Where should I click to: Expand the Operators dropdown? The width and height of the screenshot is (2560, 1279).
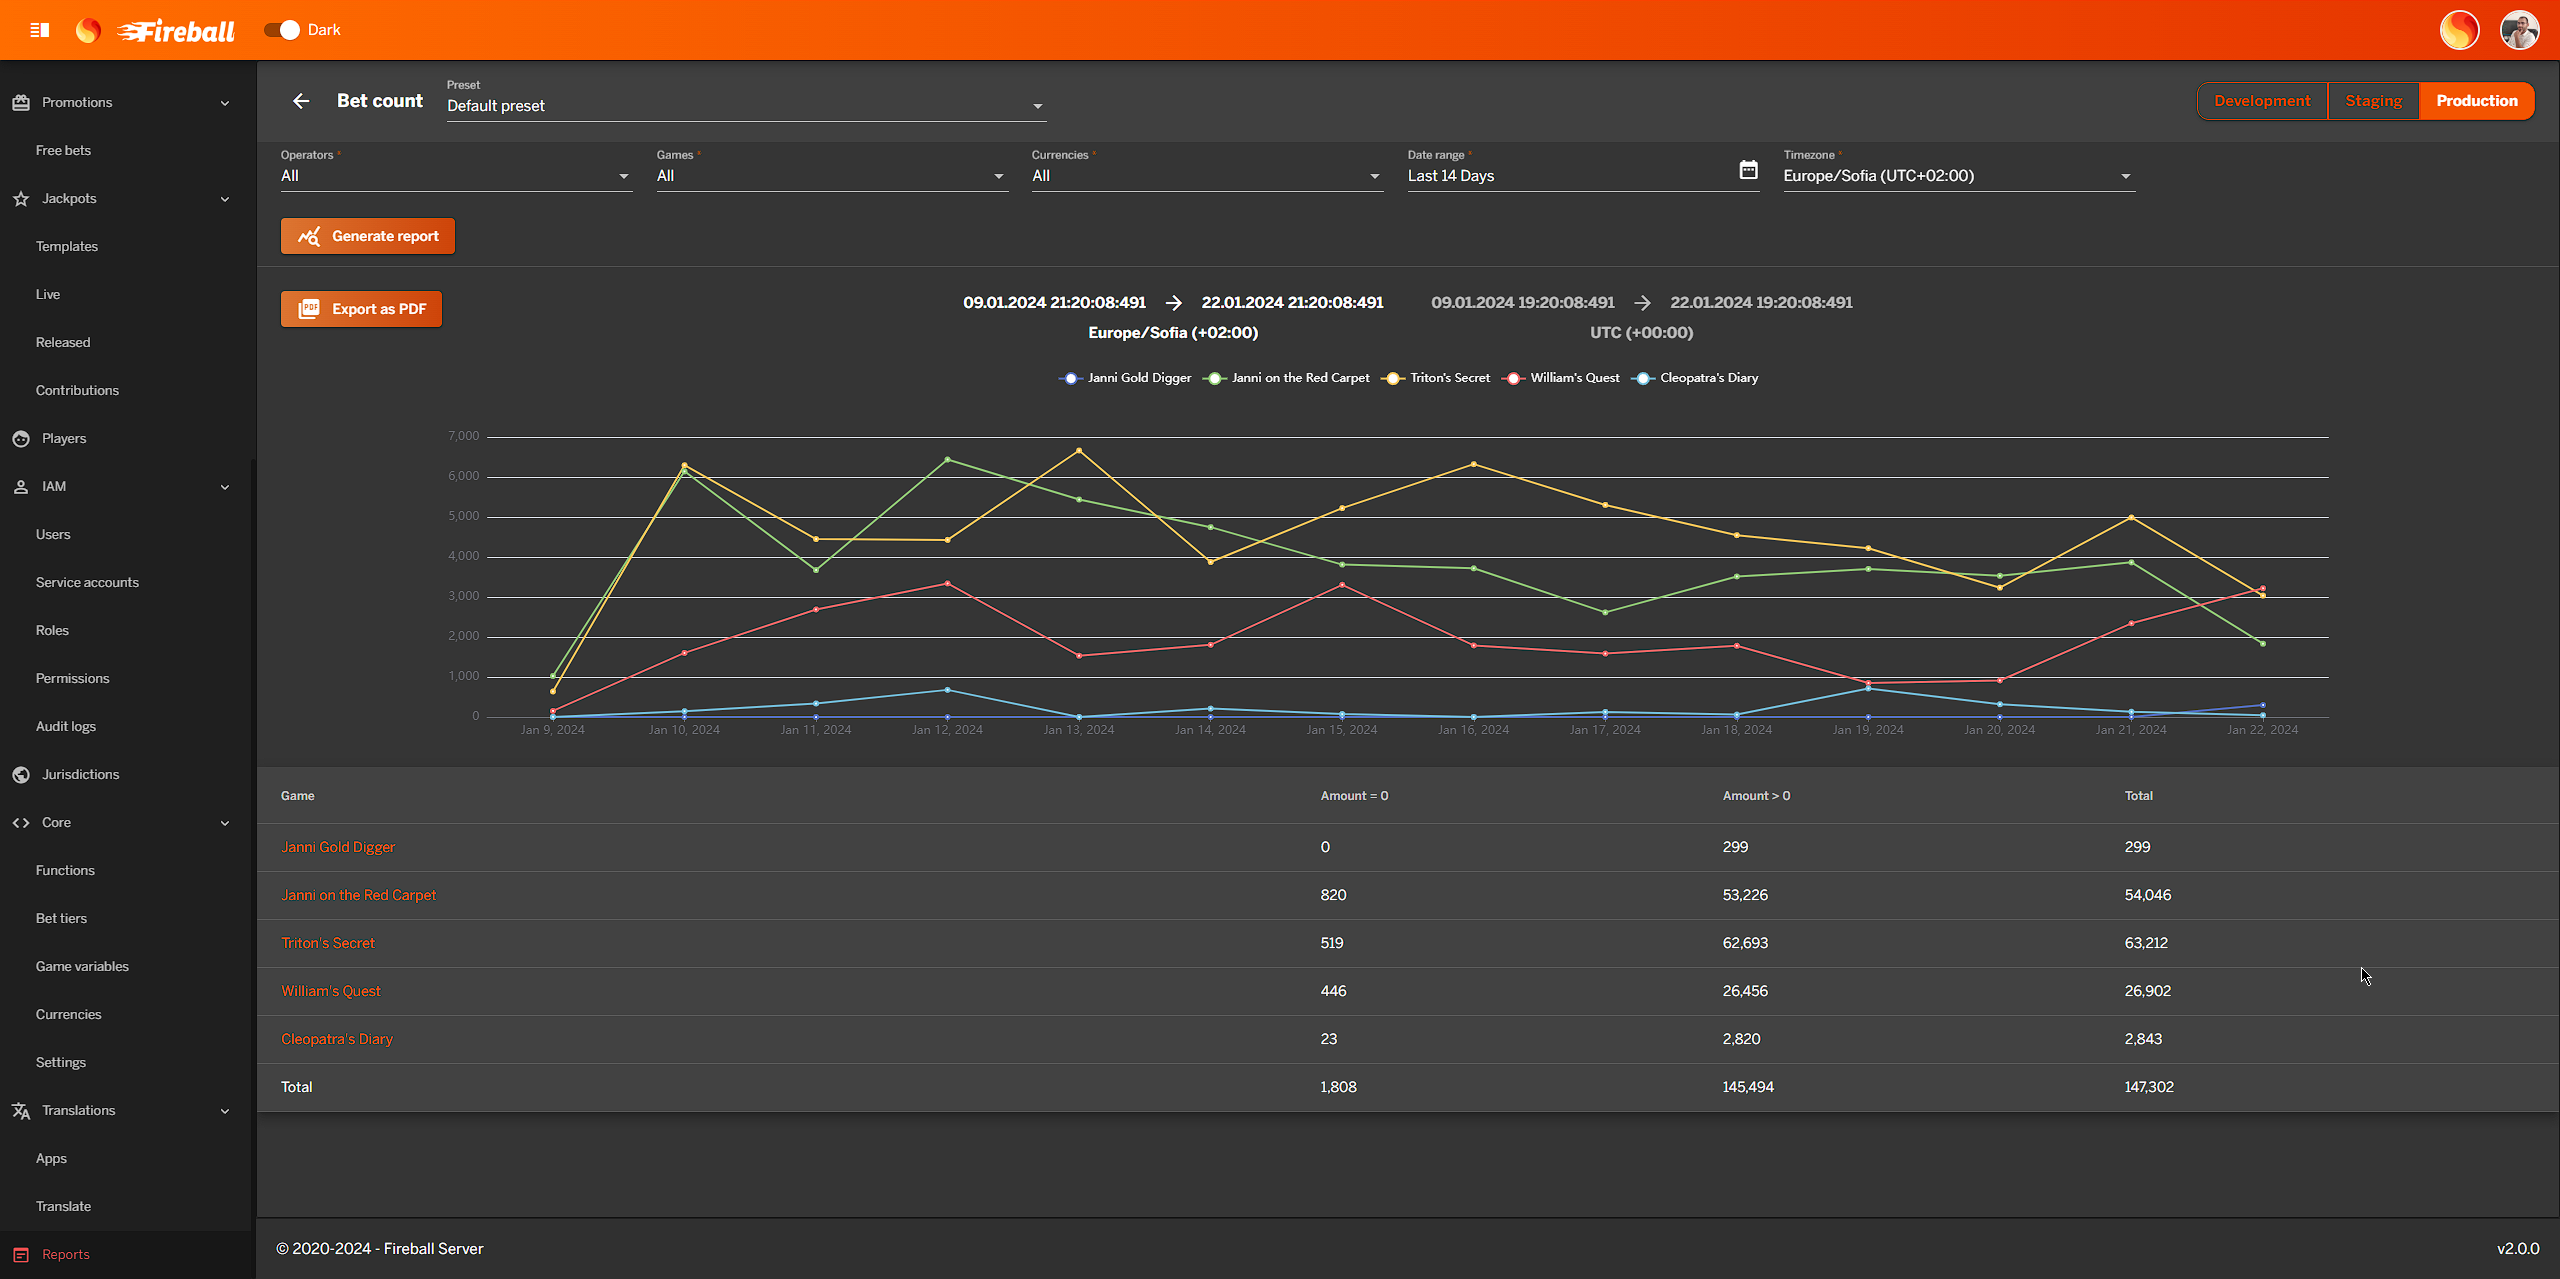[x=455, y=176]
